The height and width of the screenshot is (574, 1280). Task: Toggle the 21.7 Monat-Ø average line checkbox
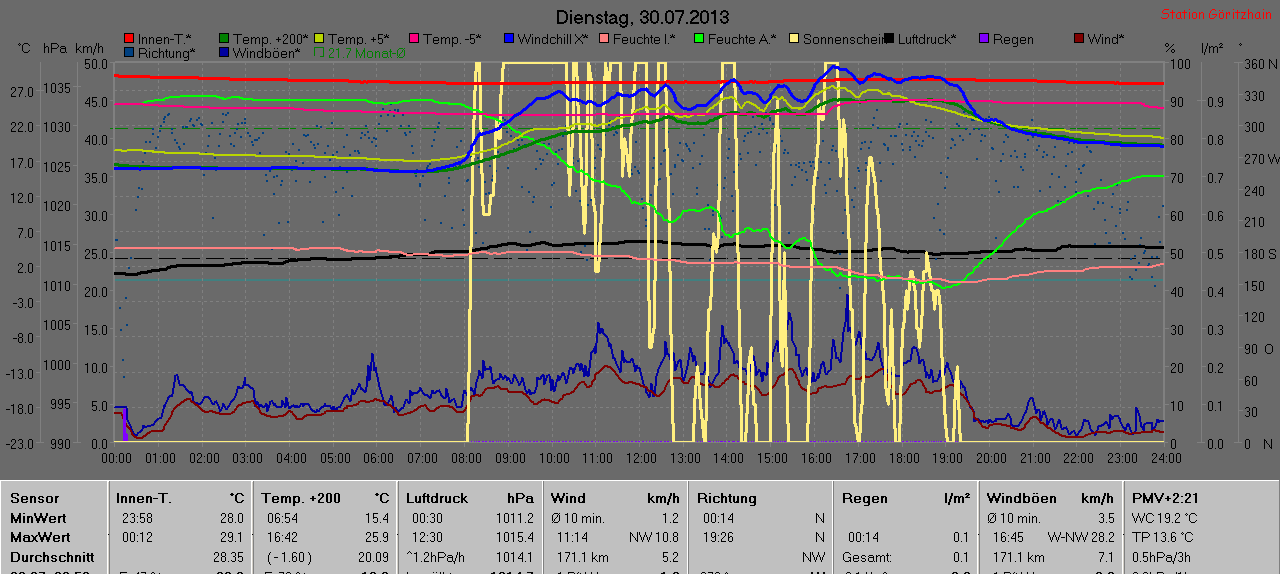point(320,53)
